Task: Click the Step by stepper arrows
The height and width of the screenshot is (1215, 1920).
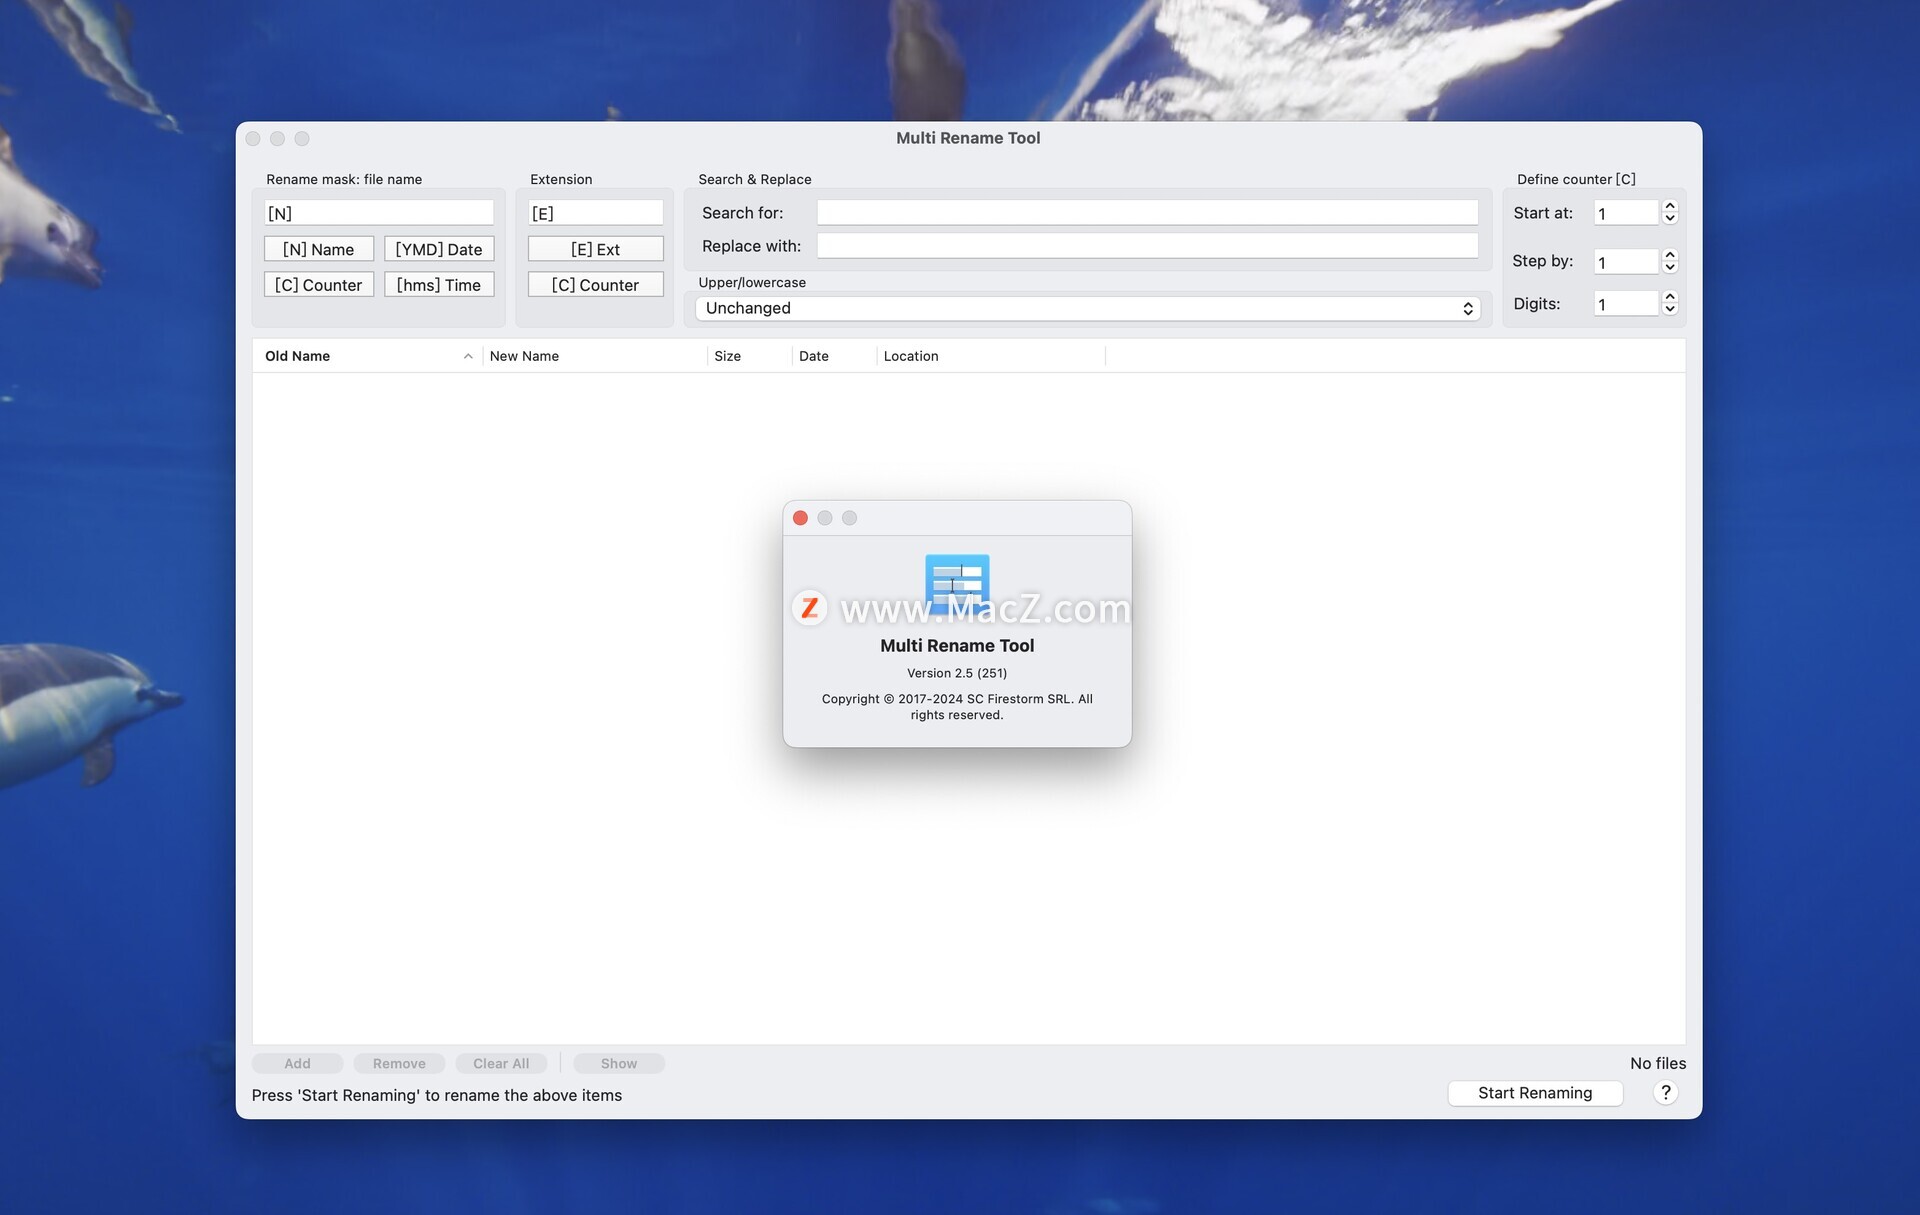Action: pyautogui.click(x=1669, y=261)
